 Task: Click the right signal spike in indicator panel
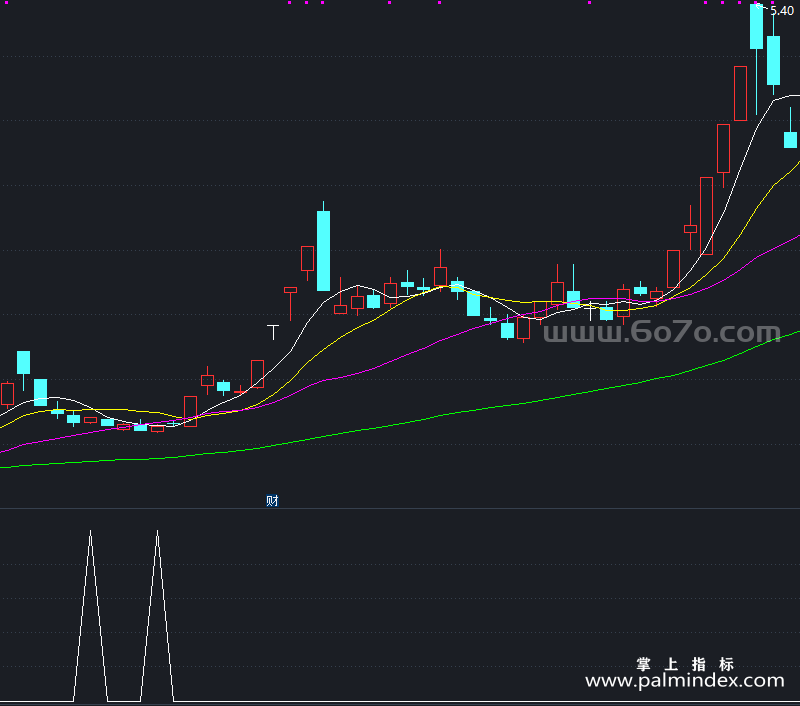click(x=157, y=615)
